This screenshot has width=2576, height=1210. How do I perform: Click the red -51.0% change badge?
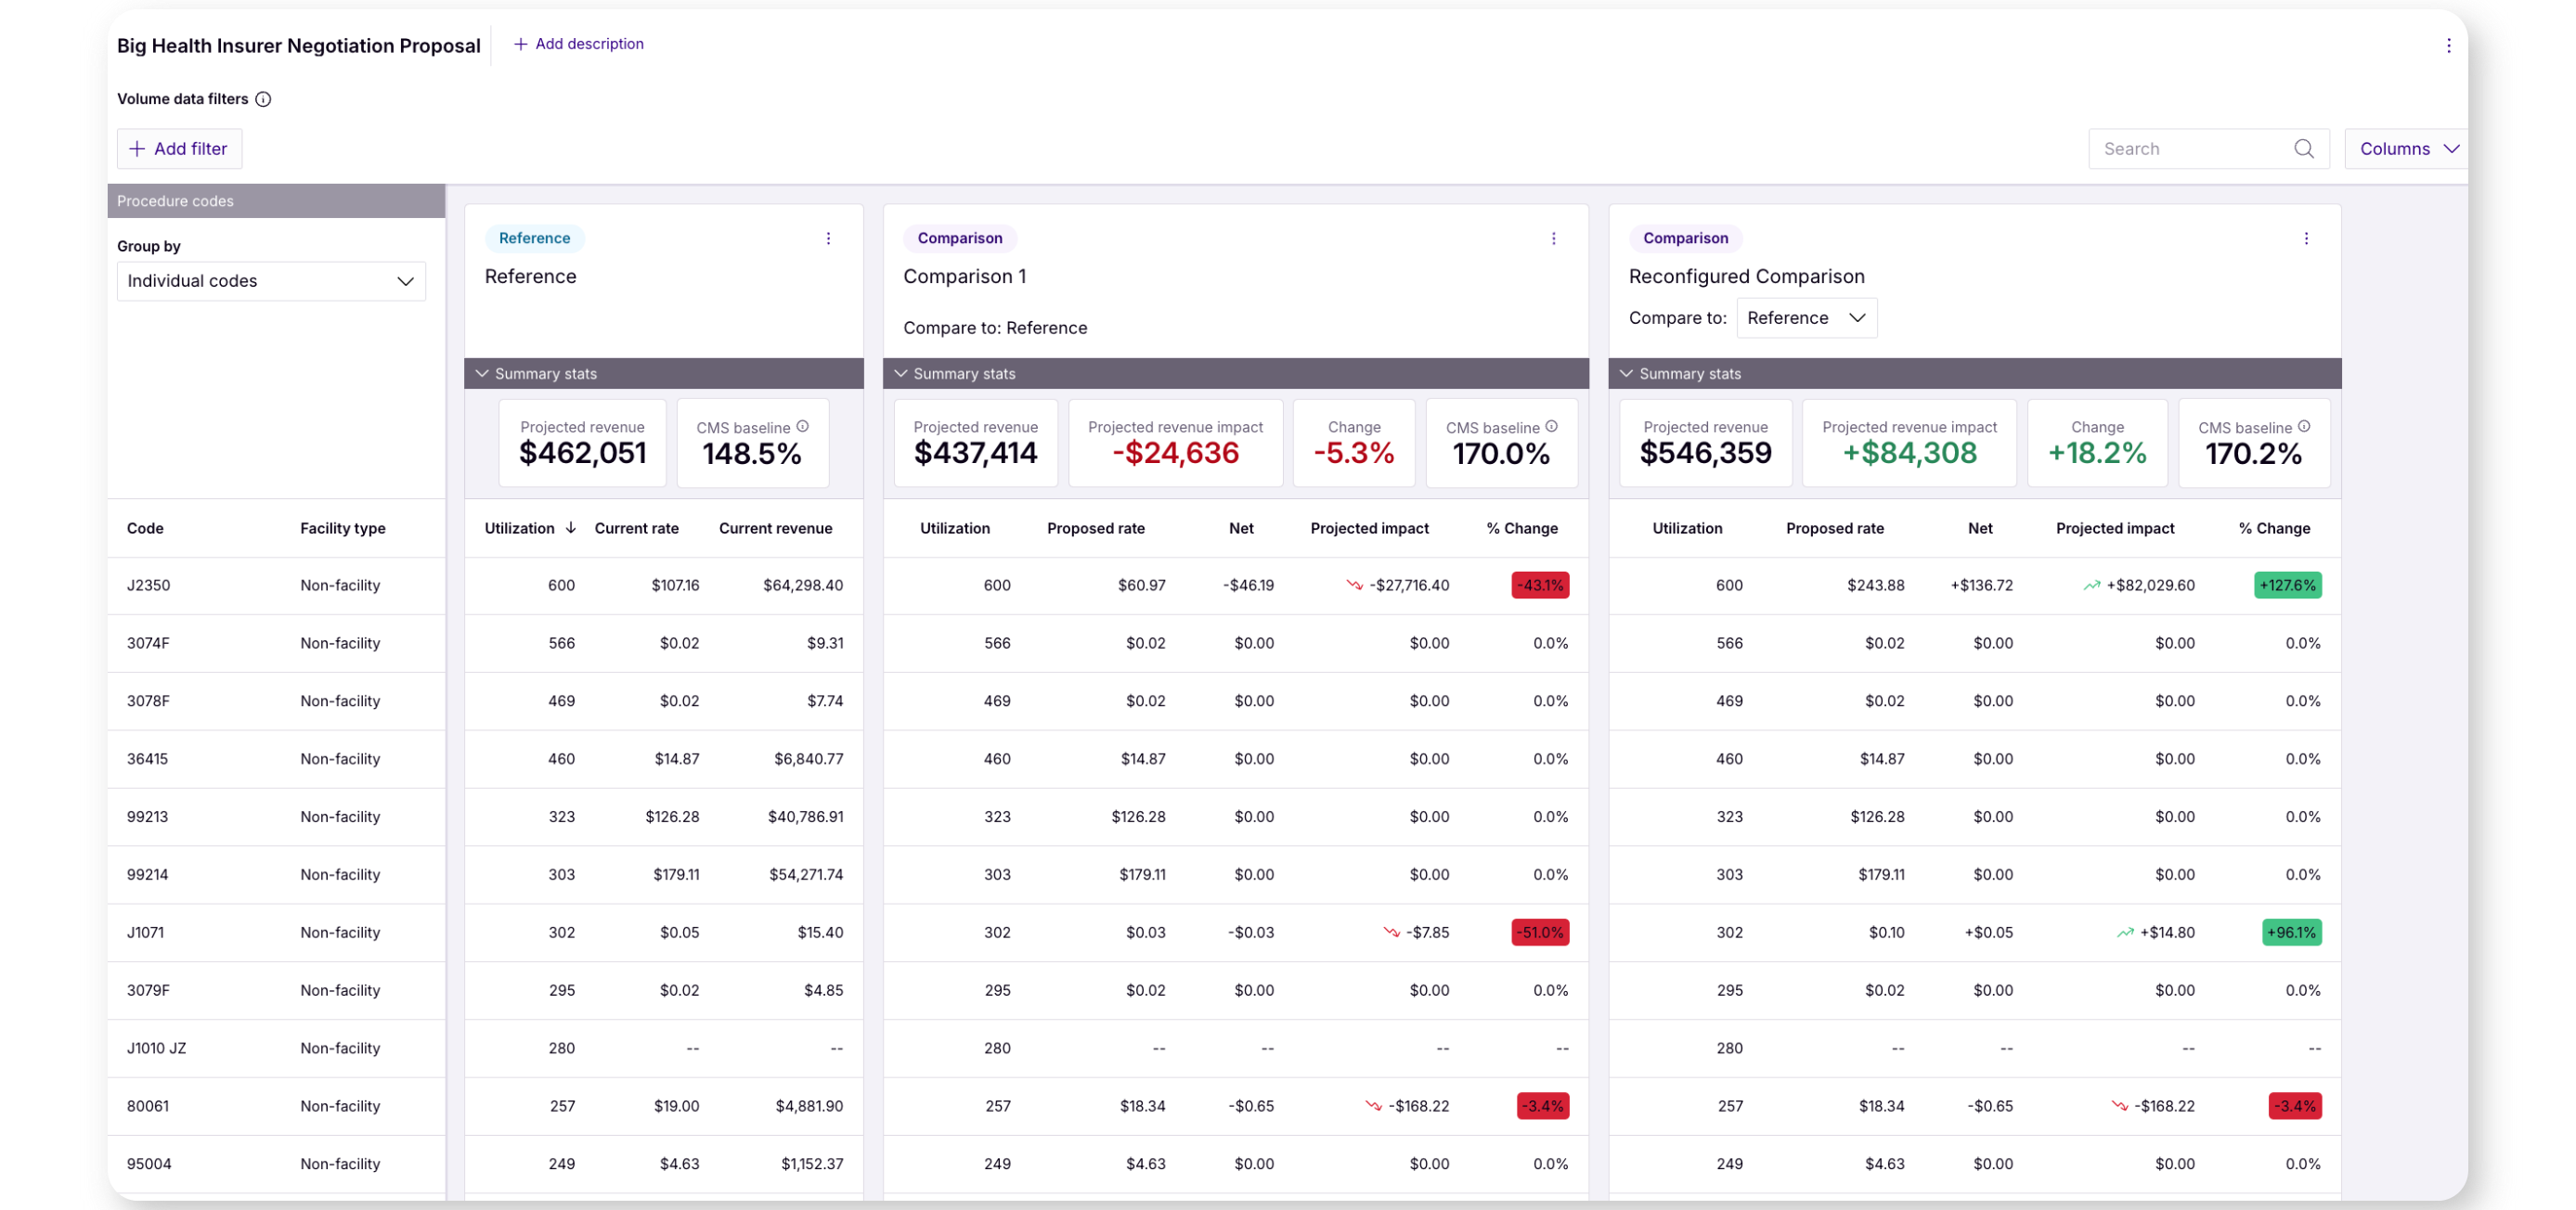point(1539,932)
